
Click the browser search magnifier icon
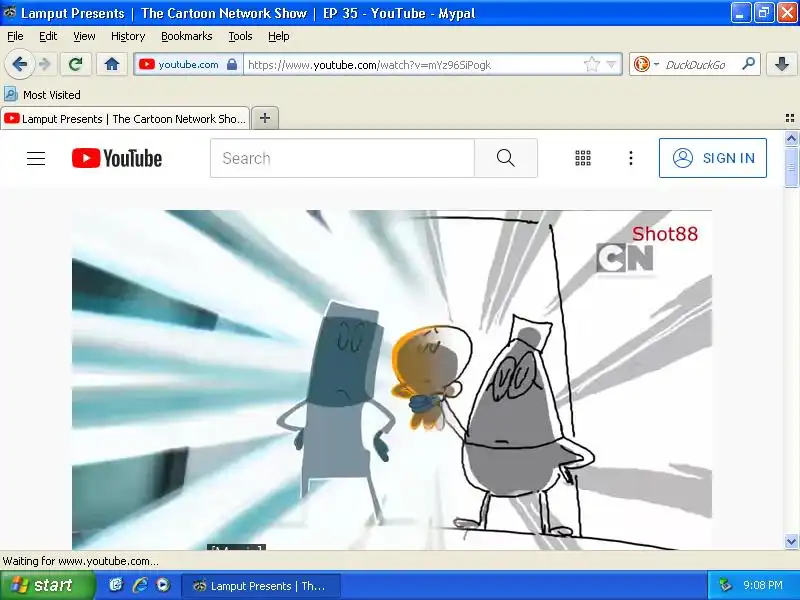[748, 64]
